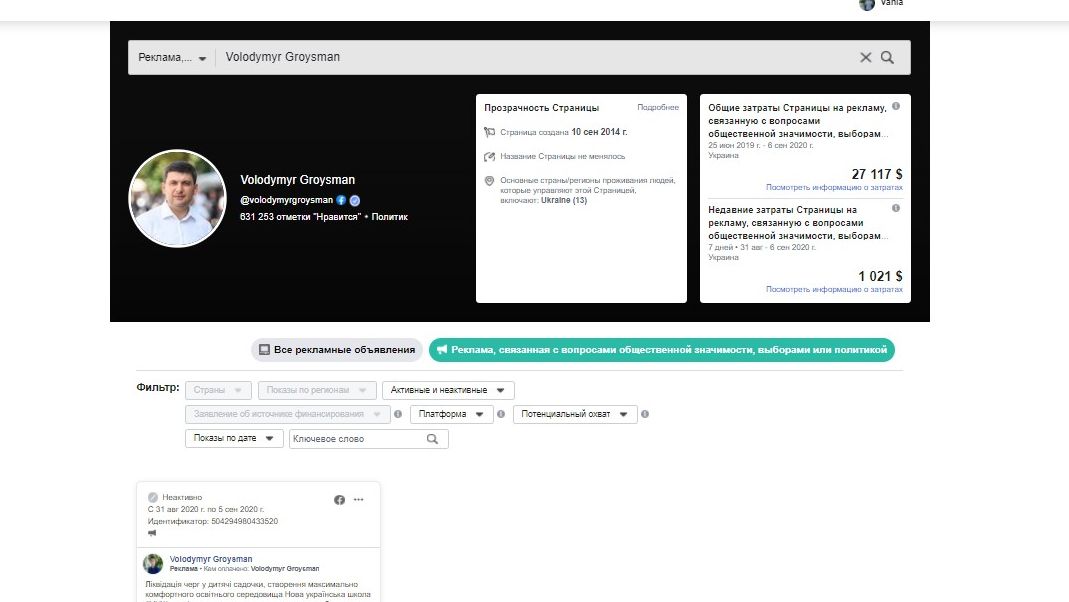Open the three-dots menu on the ad card
1069x602 pixels.
click(x=359, y=500)
